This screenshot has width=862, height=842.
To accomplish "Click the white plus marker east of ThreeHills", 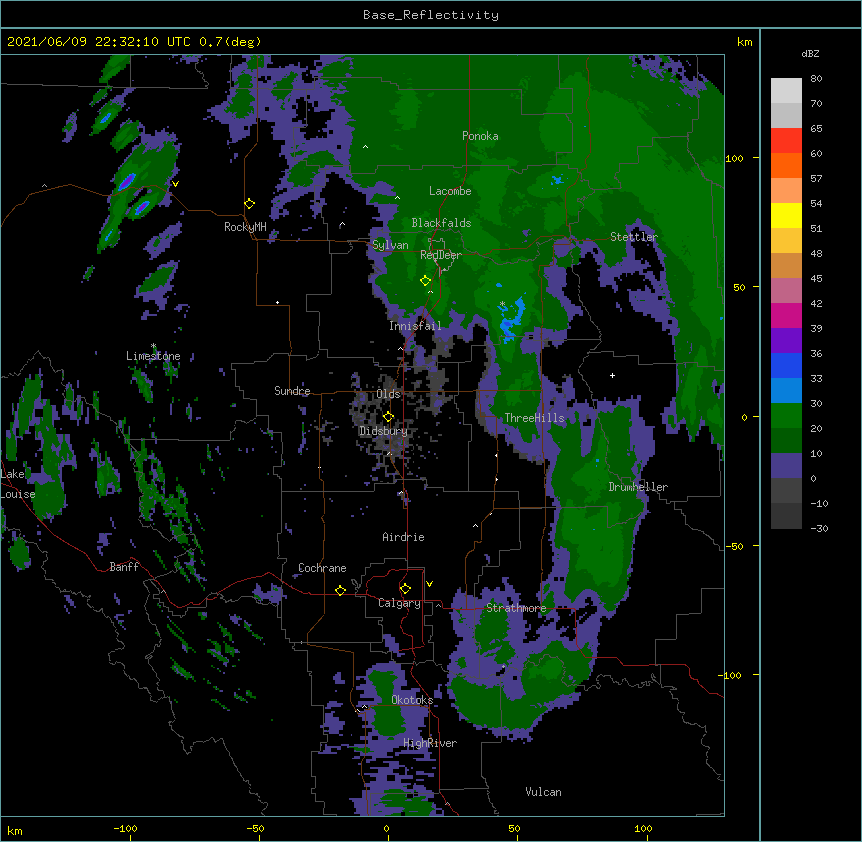I will click(x=612, y=375).
